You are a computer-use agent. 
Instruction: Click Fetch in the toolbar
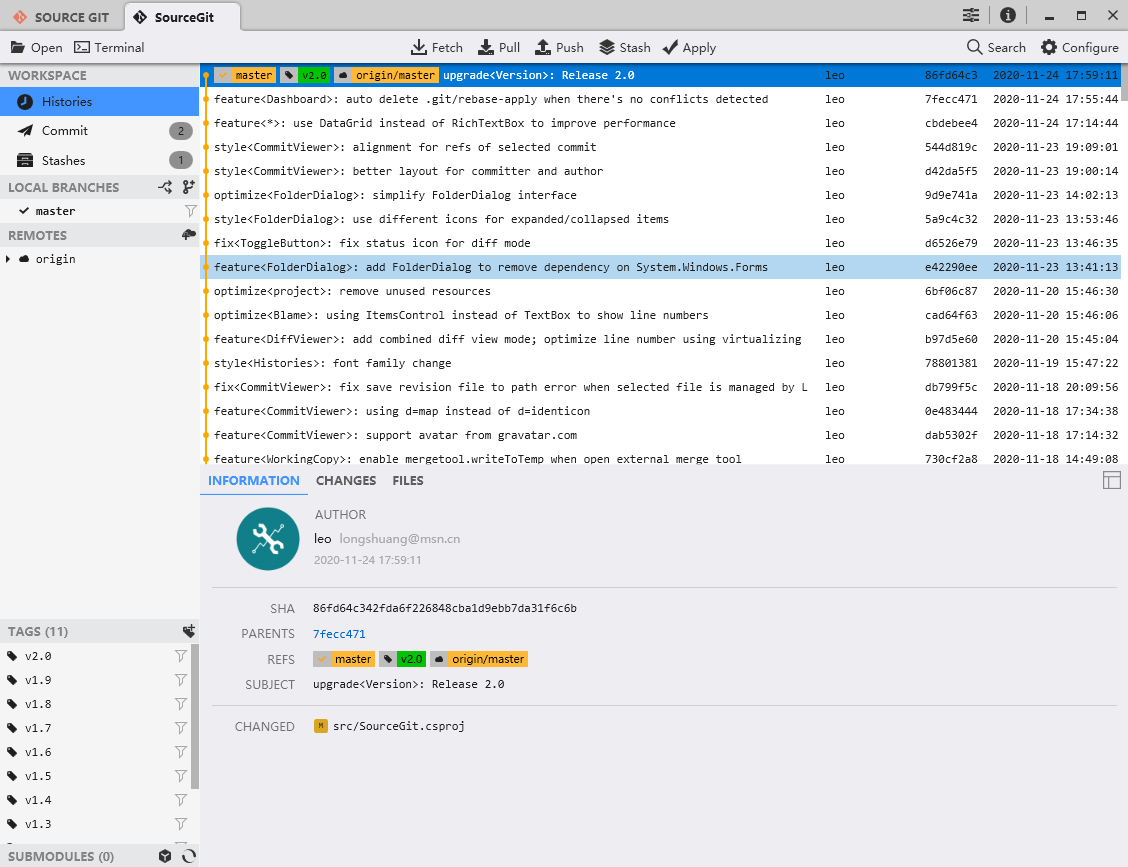pyautogui.click(x=437, y=47)
